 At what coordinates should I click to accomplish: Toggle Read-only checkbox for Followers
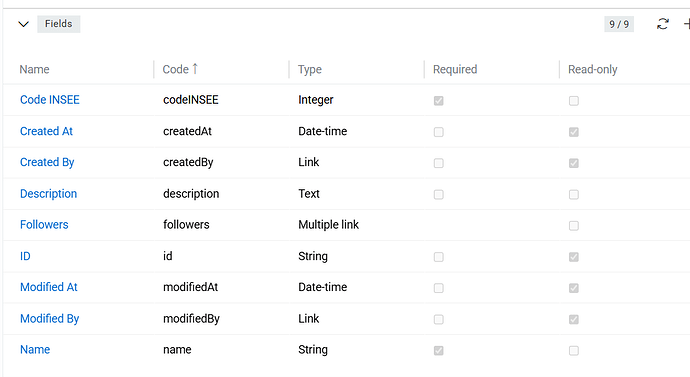(x=573, y=226)
